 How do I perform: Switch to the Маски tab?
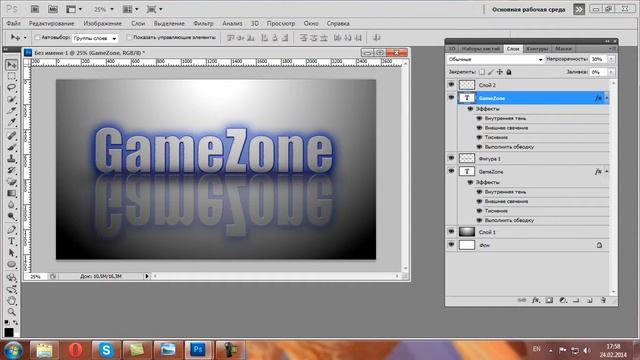pyautogui.click(x=563, y=49)
